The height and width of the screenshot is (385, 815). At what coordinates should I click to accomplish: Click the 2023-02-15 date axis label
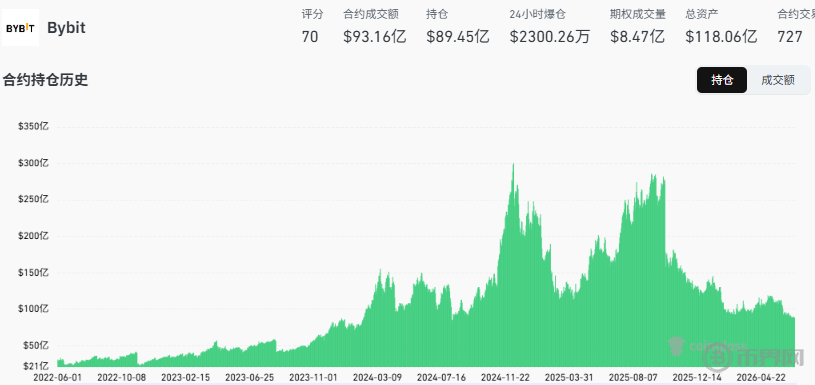tap(186, 377)
